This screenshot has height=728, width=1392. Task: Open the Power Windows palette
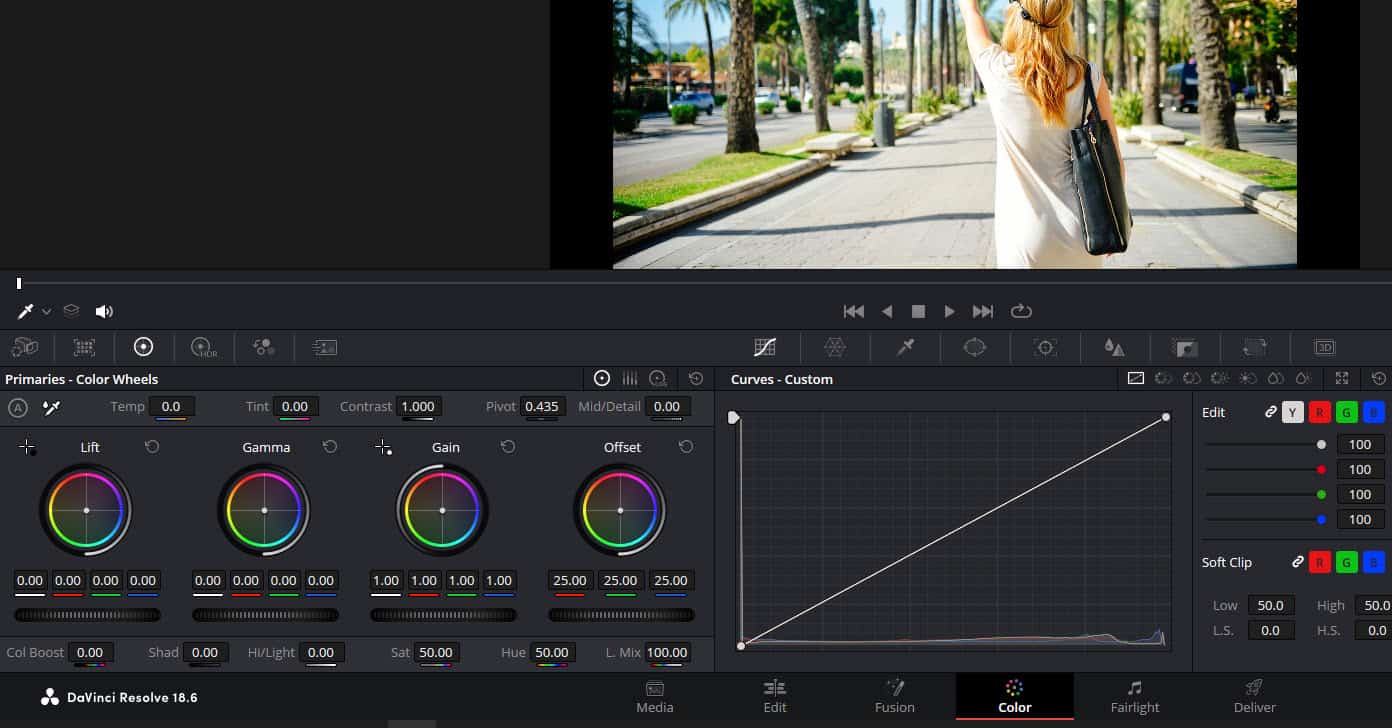(975, 347)
